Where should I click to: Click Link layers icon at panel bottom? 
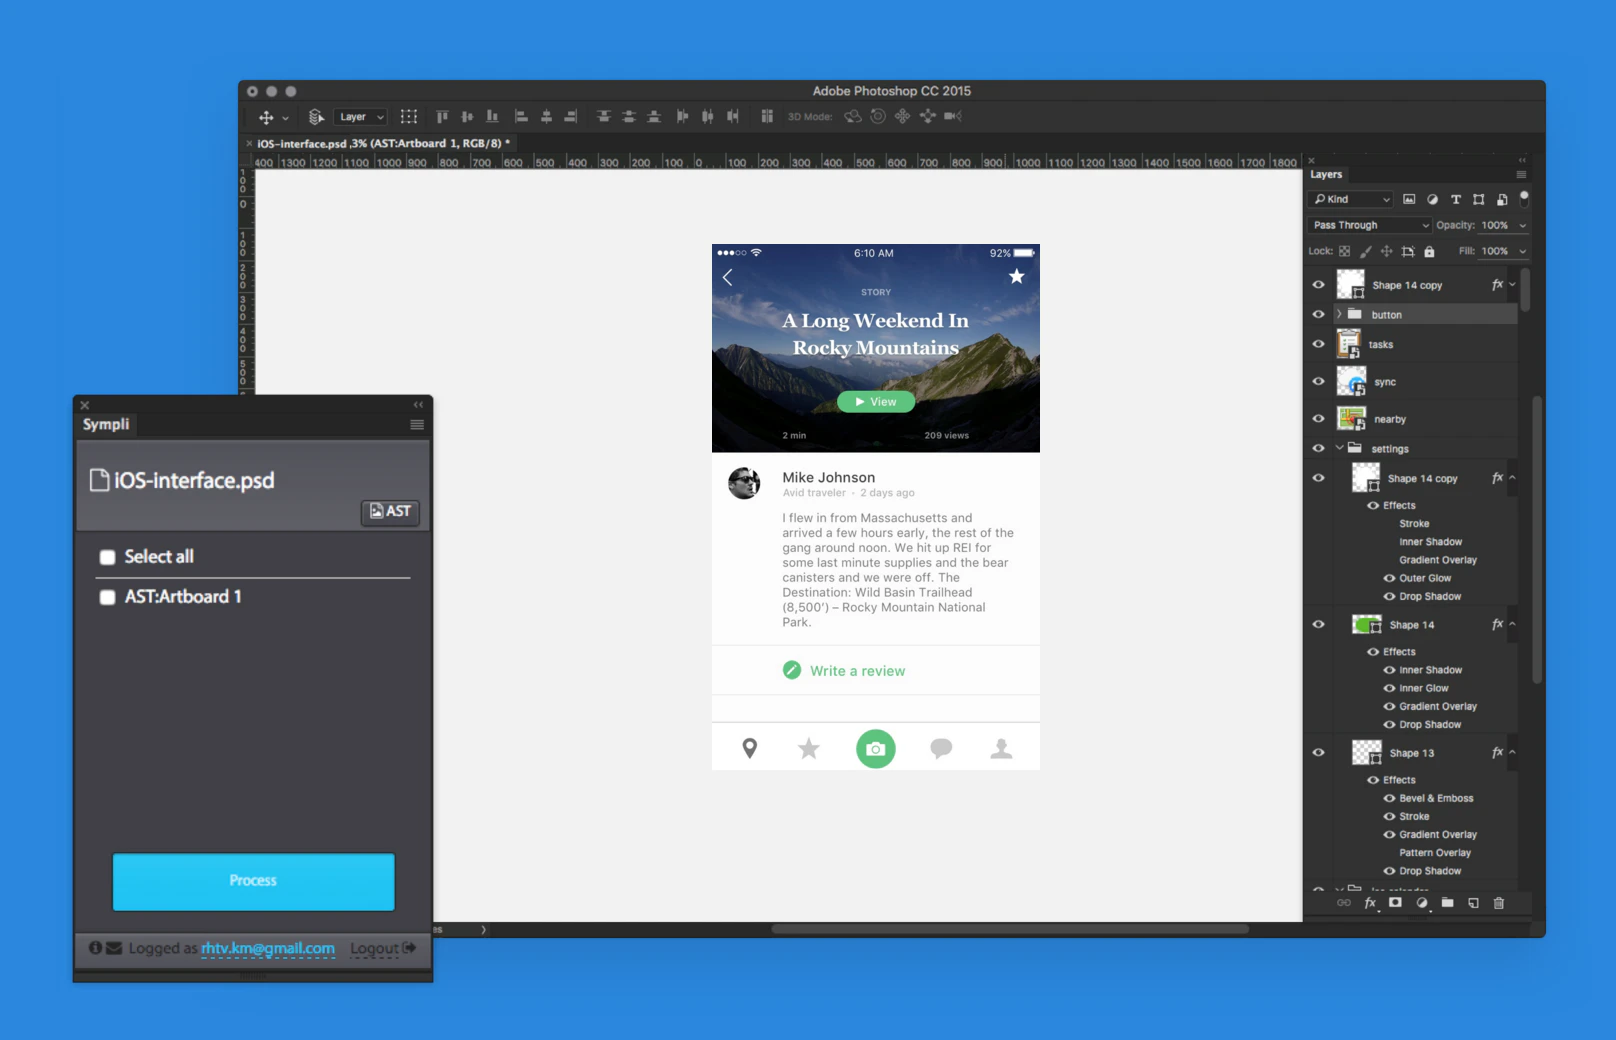[1343, 903]
